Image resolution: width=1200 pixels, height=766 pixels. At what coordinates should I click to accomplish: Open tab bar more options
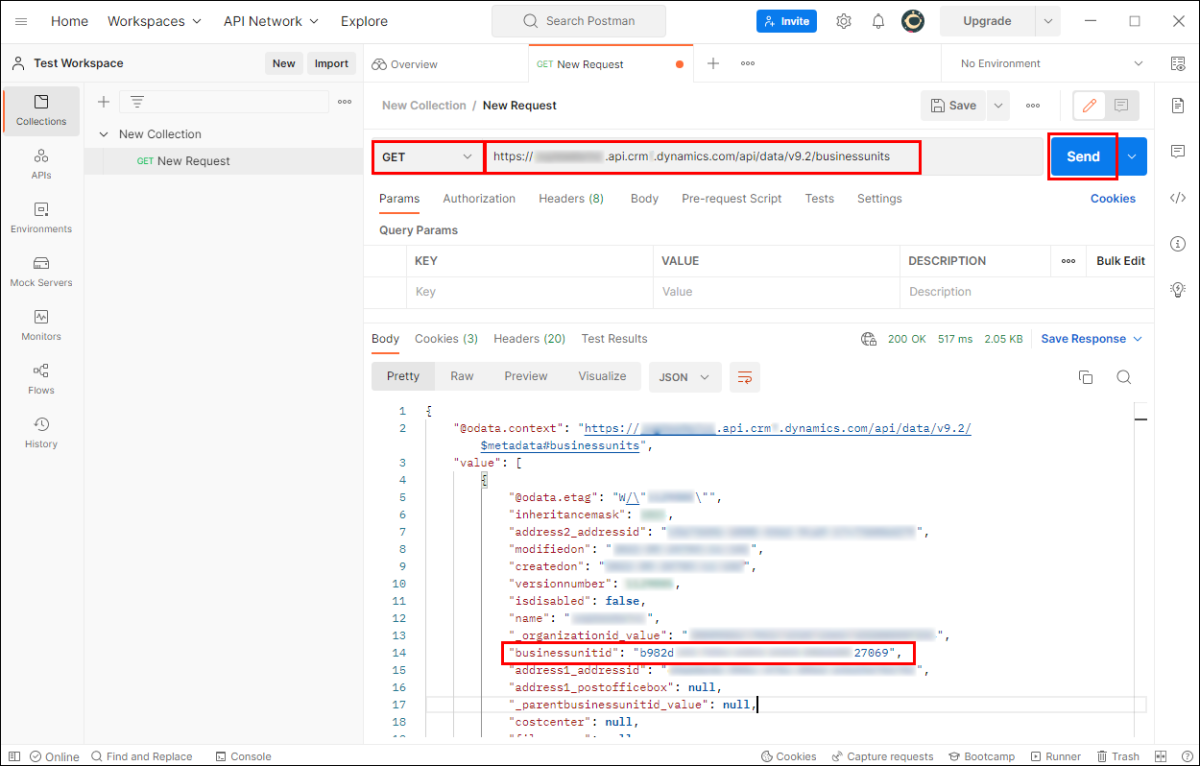click(x=747, y=63)
